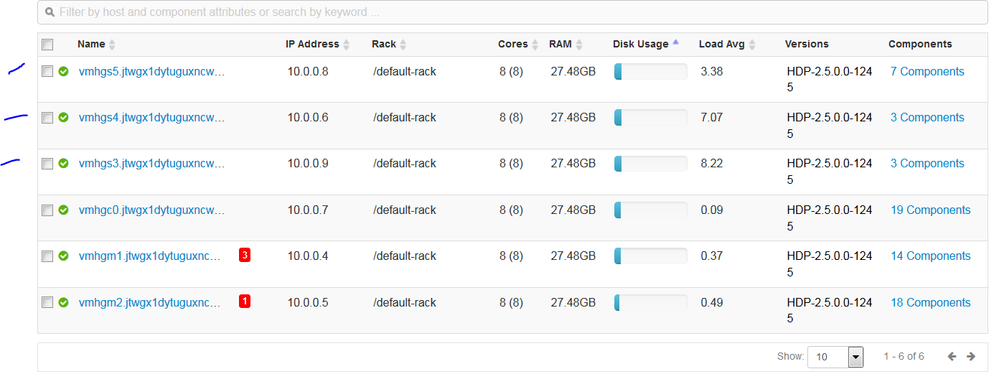Click the Rack column header
The image size is (999, 387).
[384, 44]
